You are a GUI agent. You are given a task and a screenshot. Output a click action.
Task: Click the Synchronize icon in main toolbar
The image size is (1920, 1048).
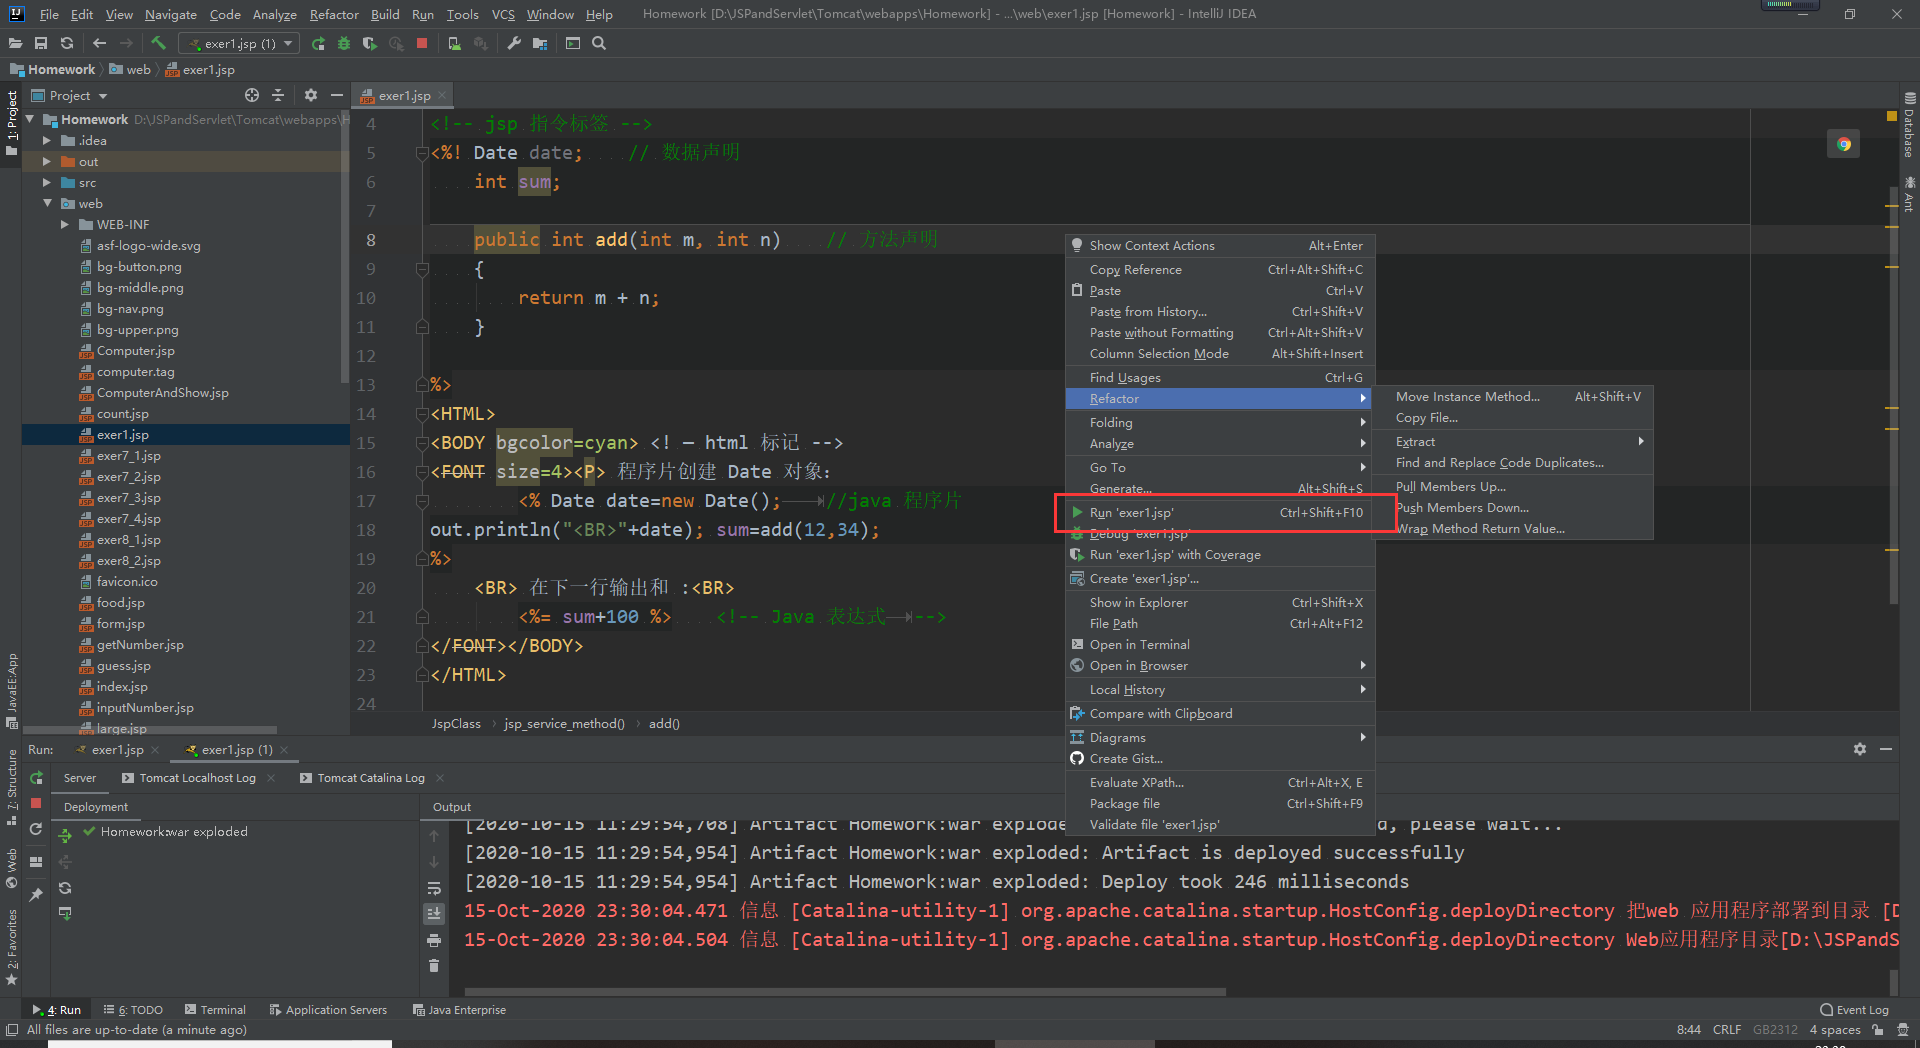pos(67,43)
